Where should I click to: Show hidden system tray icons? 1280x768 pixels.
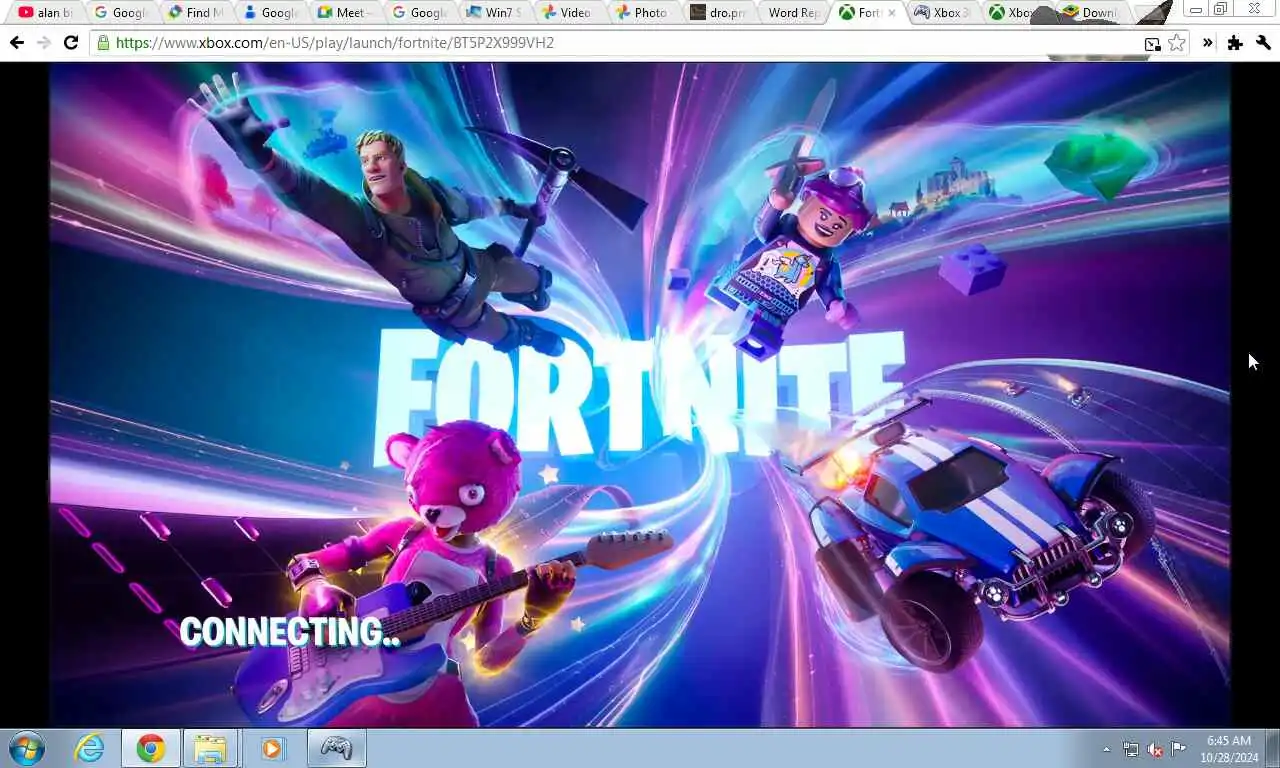[1106, 749]
